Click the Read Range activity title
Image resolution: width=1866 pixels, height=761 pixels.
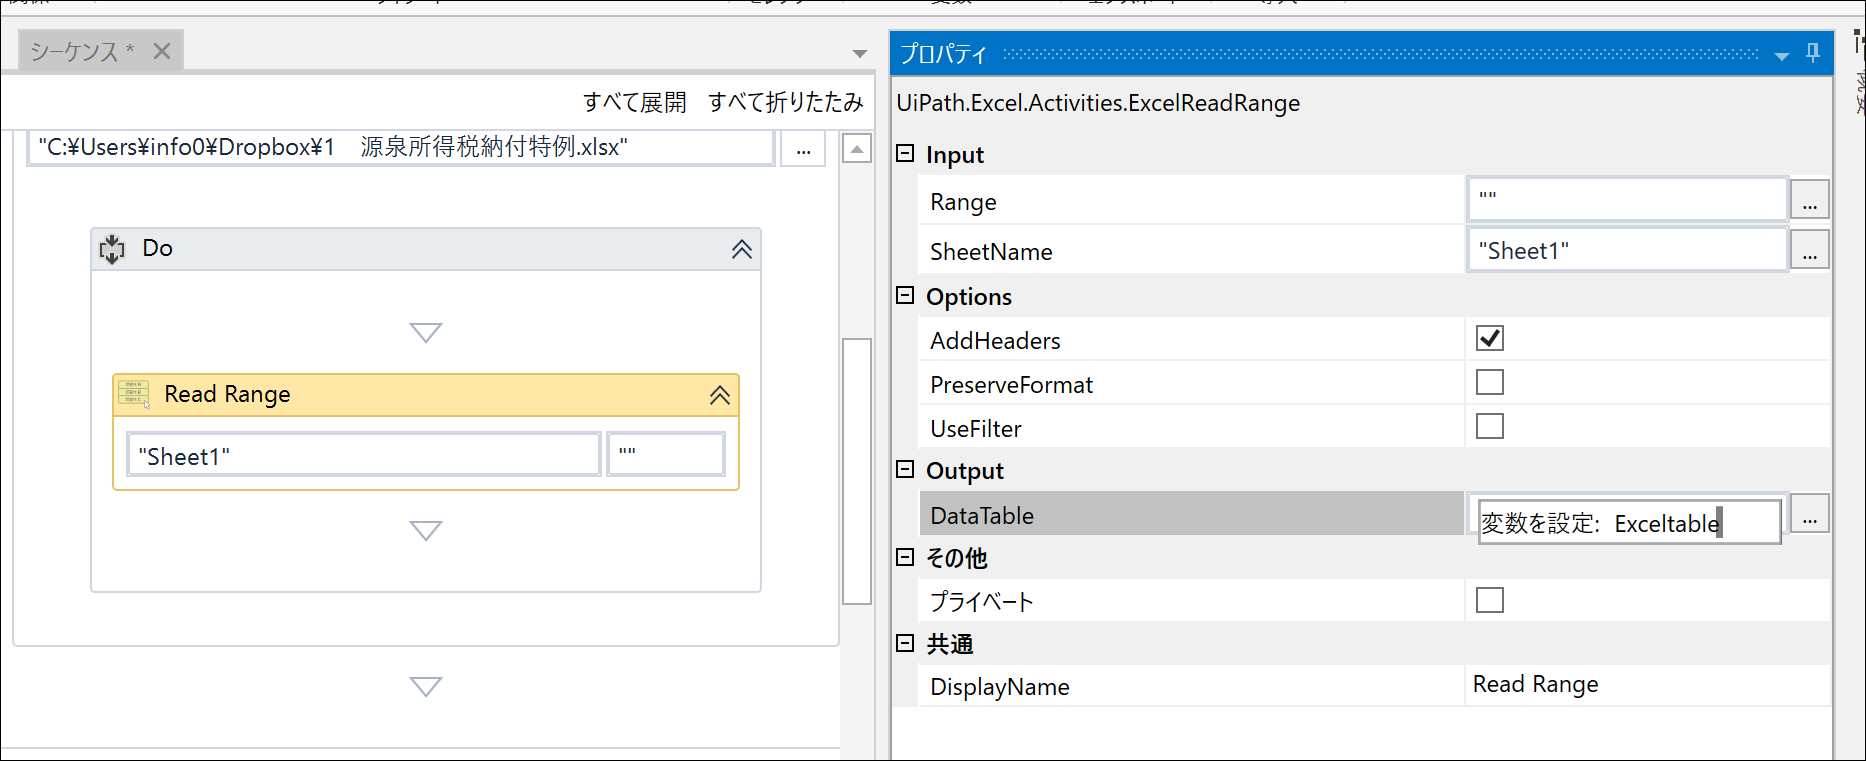coord(227,394)
